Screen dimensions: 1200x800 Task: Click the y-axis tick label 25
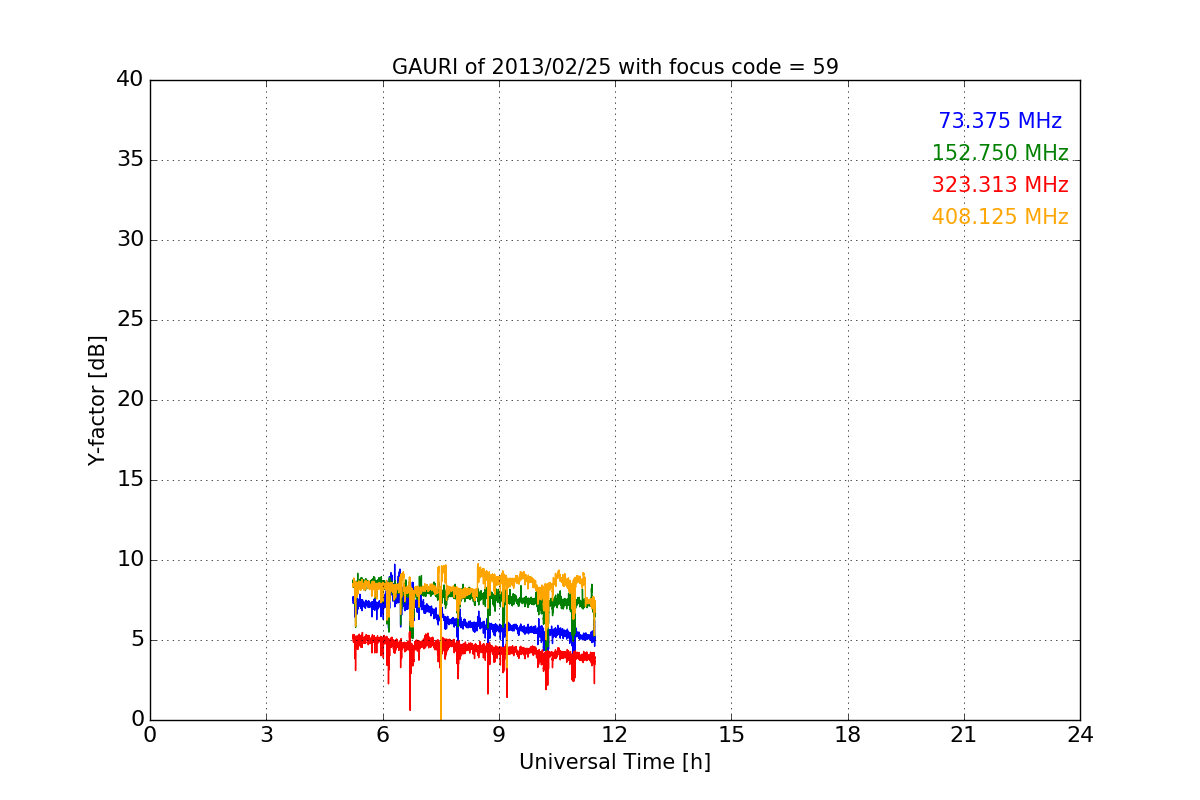coord(130,320)
